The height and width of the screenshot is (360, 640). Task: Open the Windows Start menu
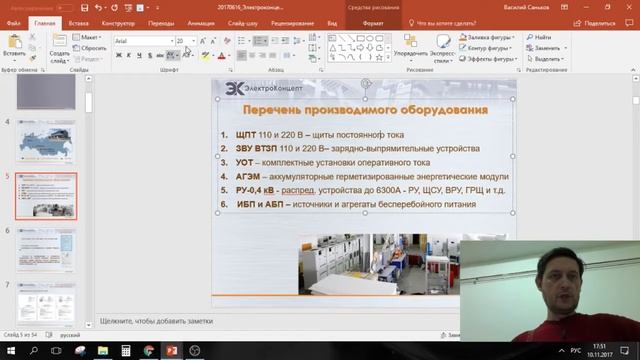[x=11, y=351]
